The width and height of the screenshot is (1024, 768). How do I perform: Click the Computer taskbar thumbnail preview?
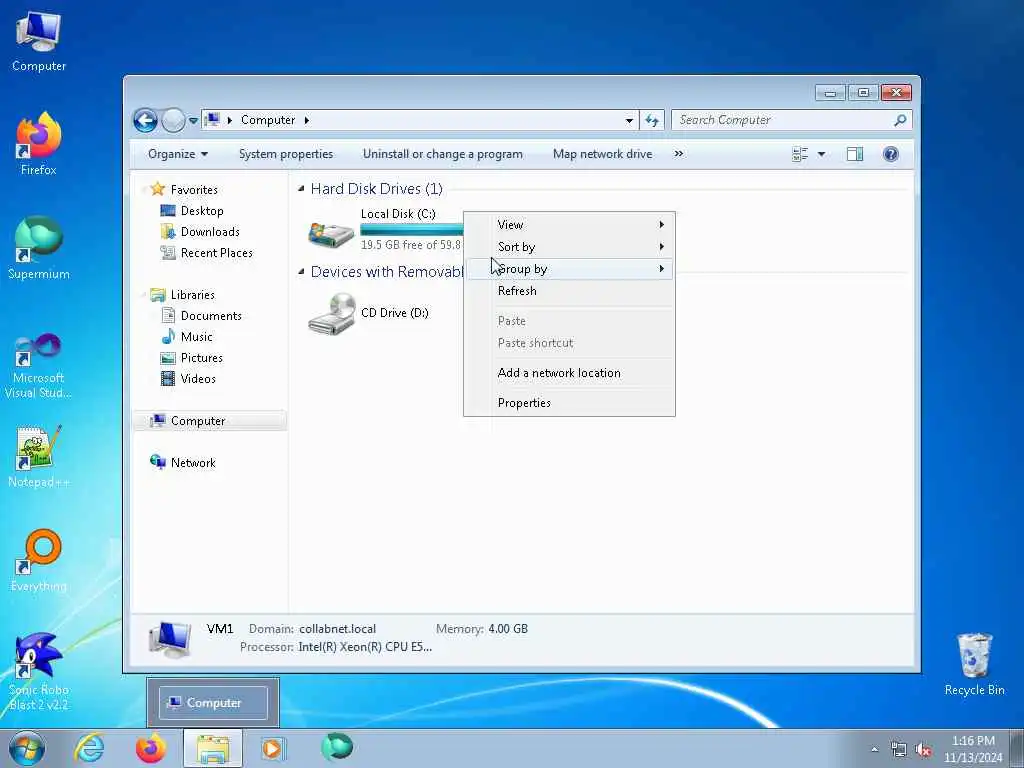pyautogui.click(x=213, y=703)
